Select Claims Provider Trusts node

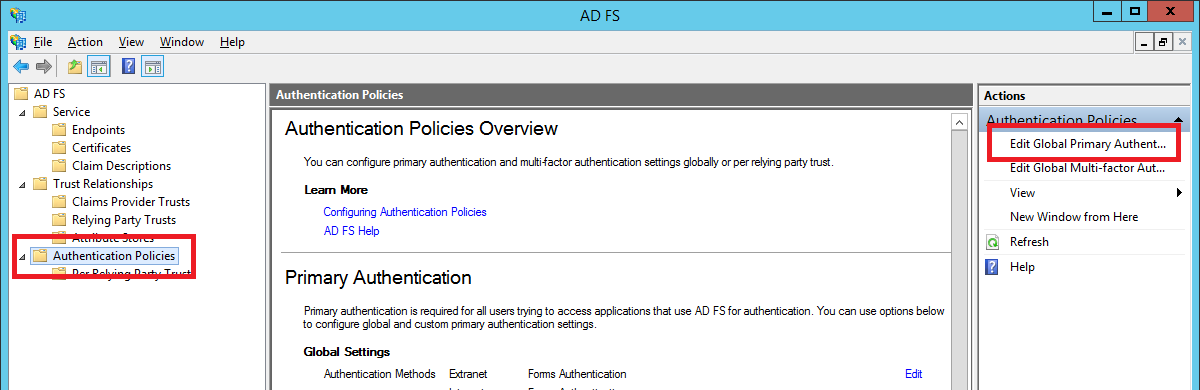pos(131,202)
